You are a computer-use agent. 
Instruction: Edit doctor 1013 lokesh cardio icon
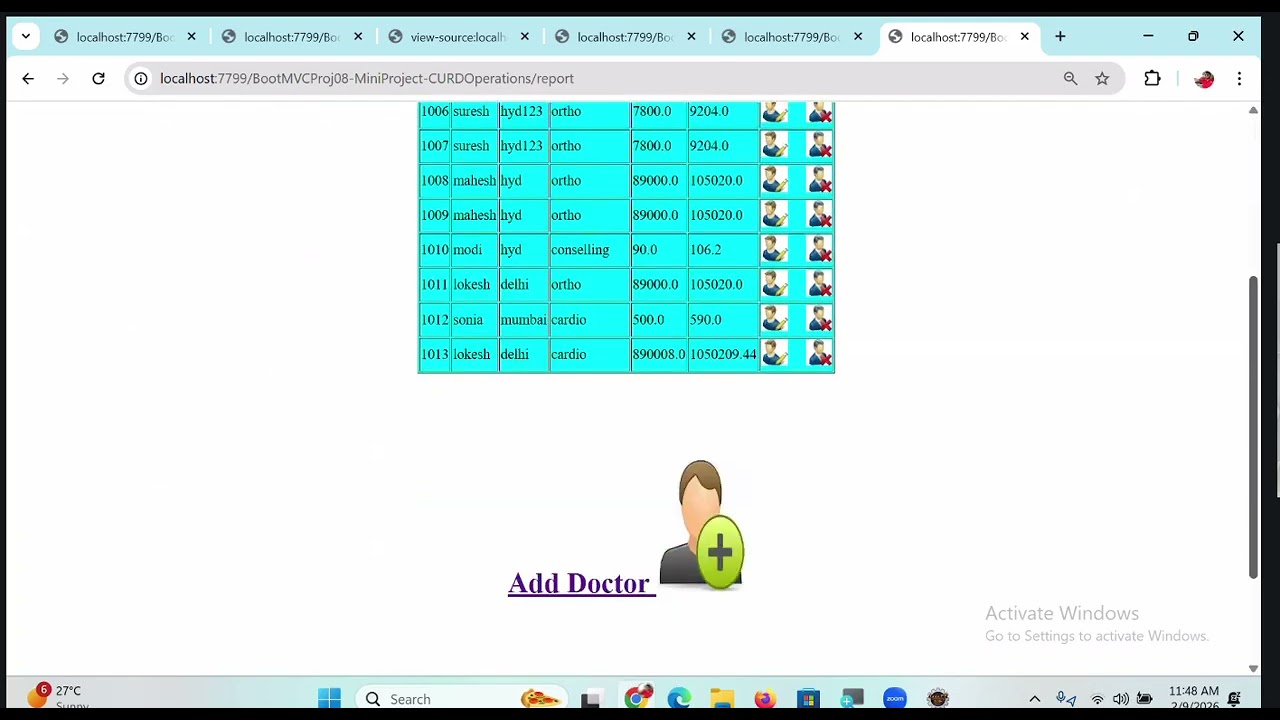775,354
